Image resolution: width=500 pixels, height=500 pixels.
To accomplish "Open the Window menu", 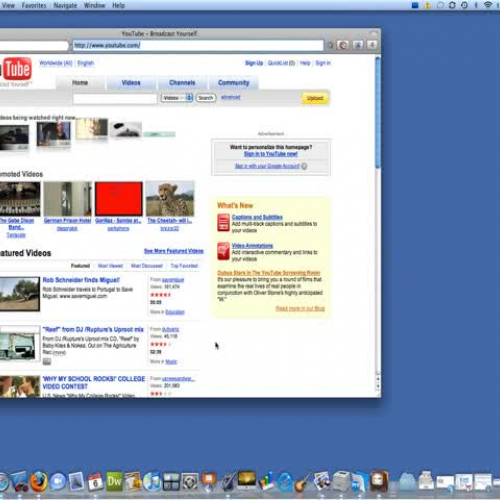I will tap(94, 5).
